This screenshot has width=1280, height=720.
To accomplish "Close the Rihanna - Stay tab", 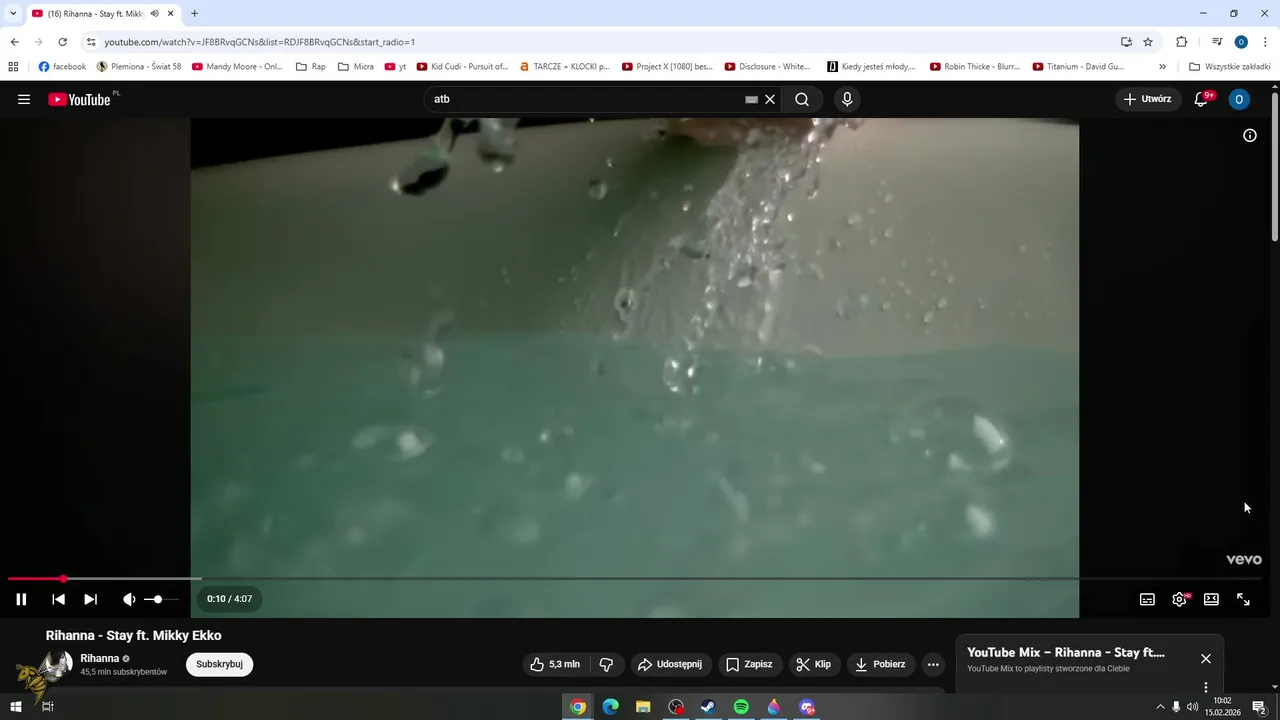I will [171, 13].
